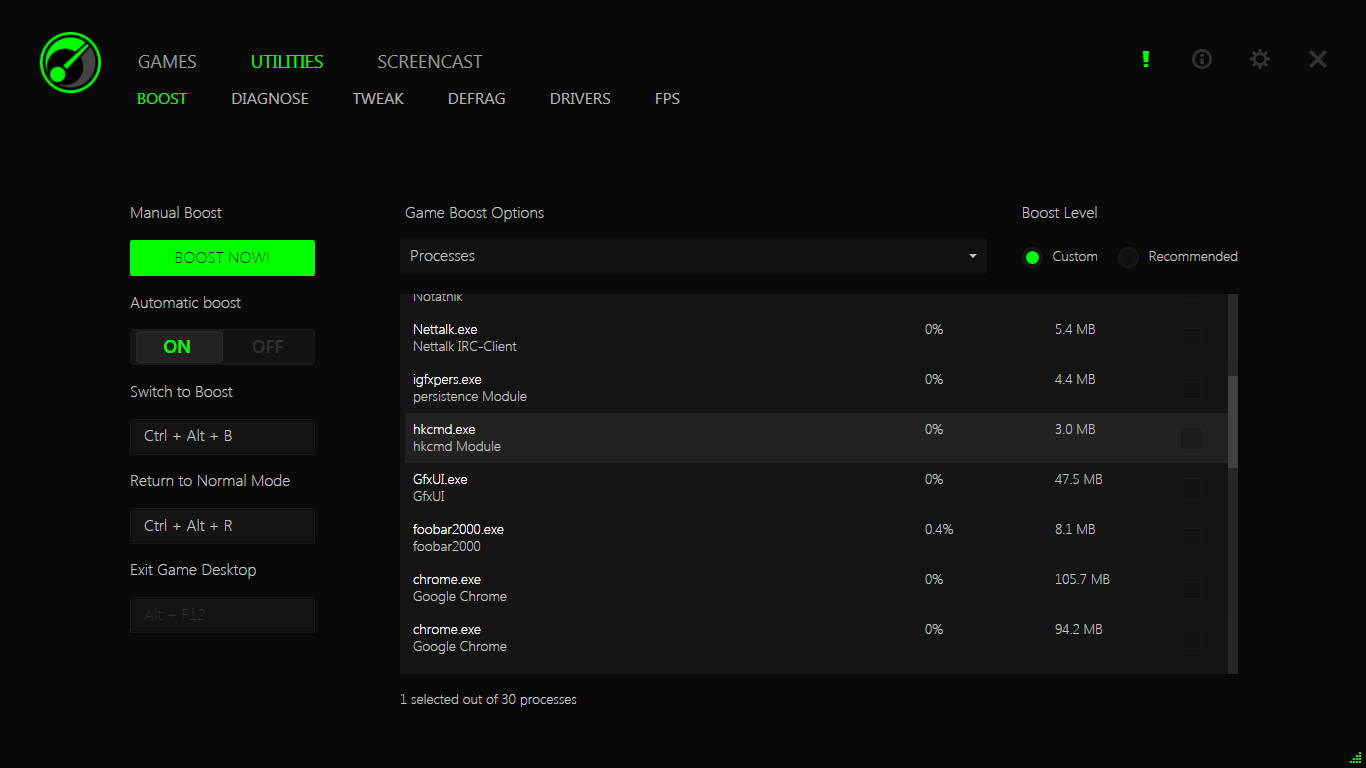Click the window resize grip icon
The image size is (1366, 768).
pos(1355,757)
